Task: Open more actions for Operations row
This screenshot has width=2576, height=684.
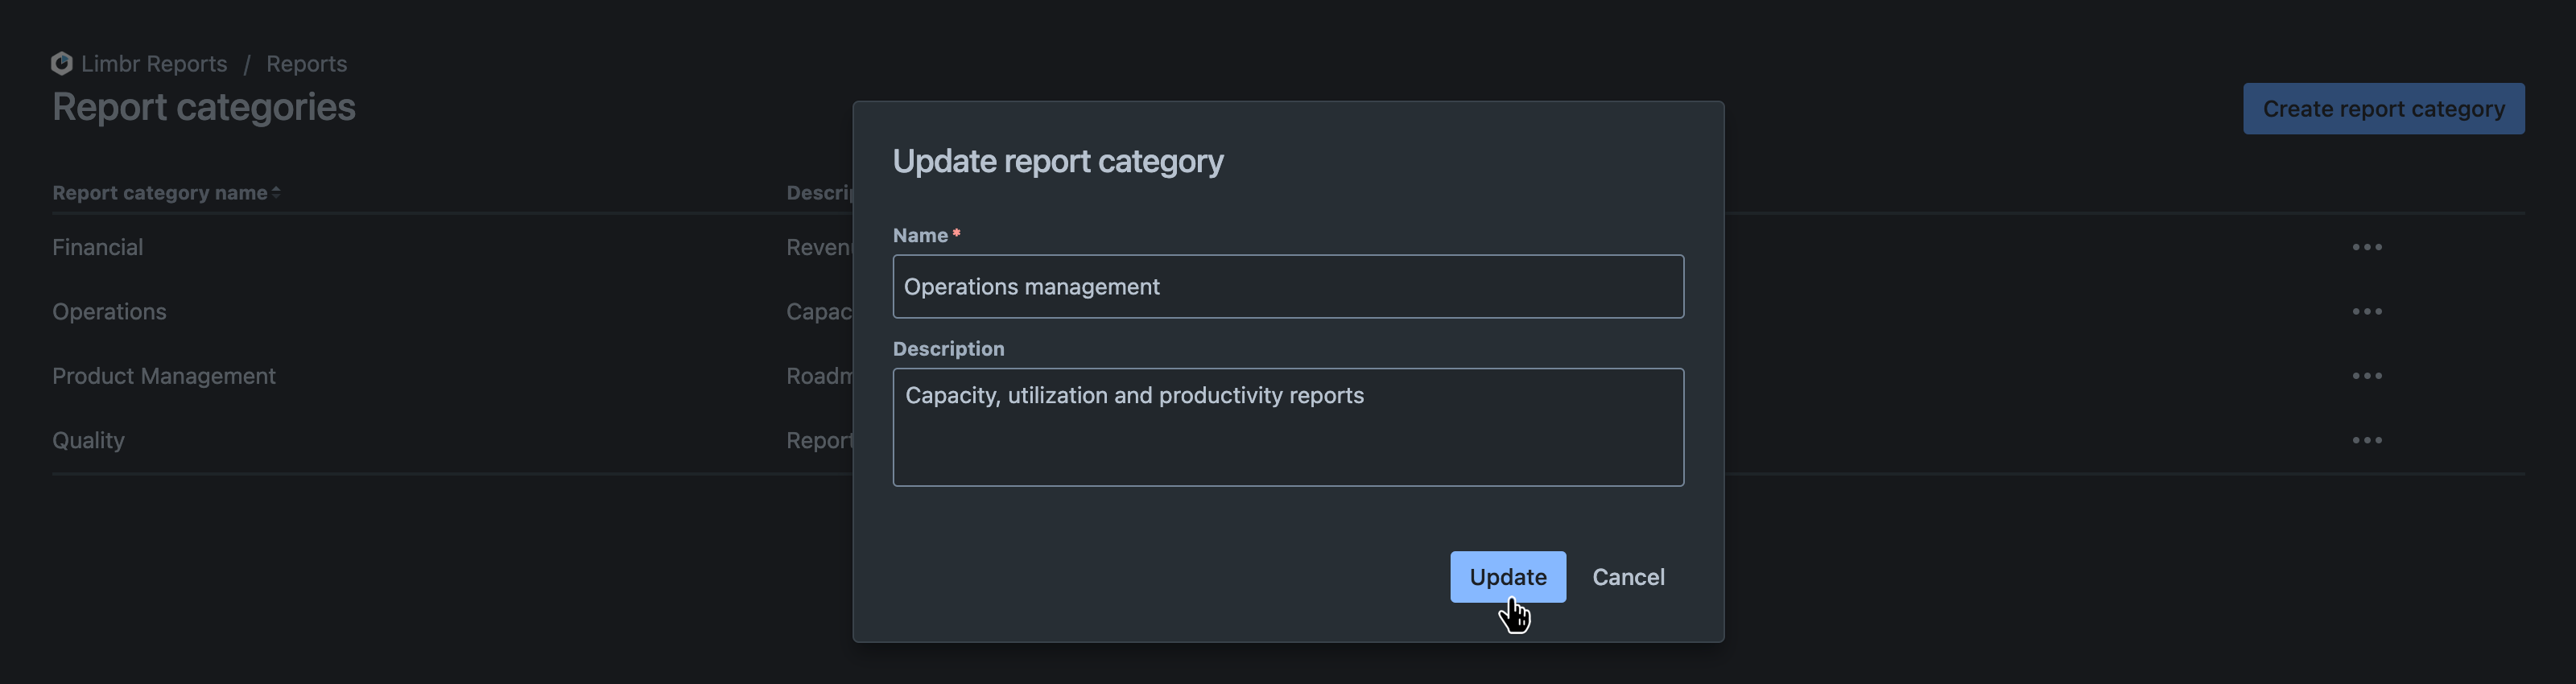Action: point(2366,311)
